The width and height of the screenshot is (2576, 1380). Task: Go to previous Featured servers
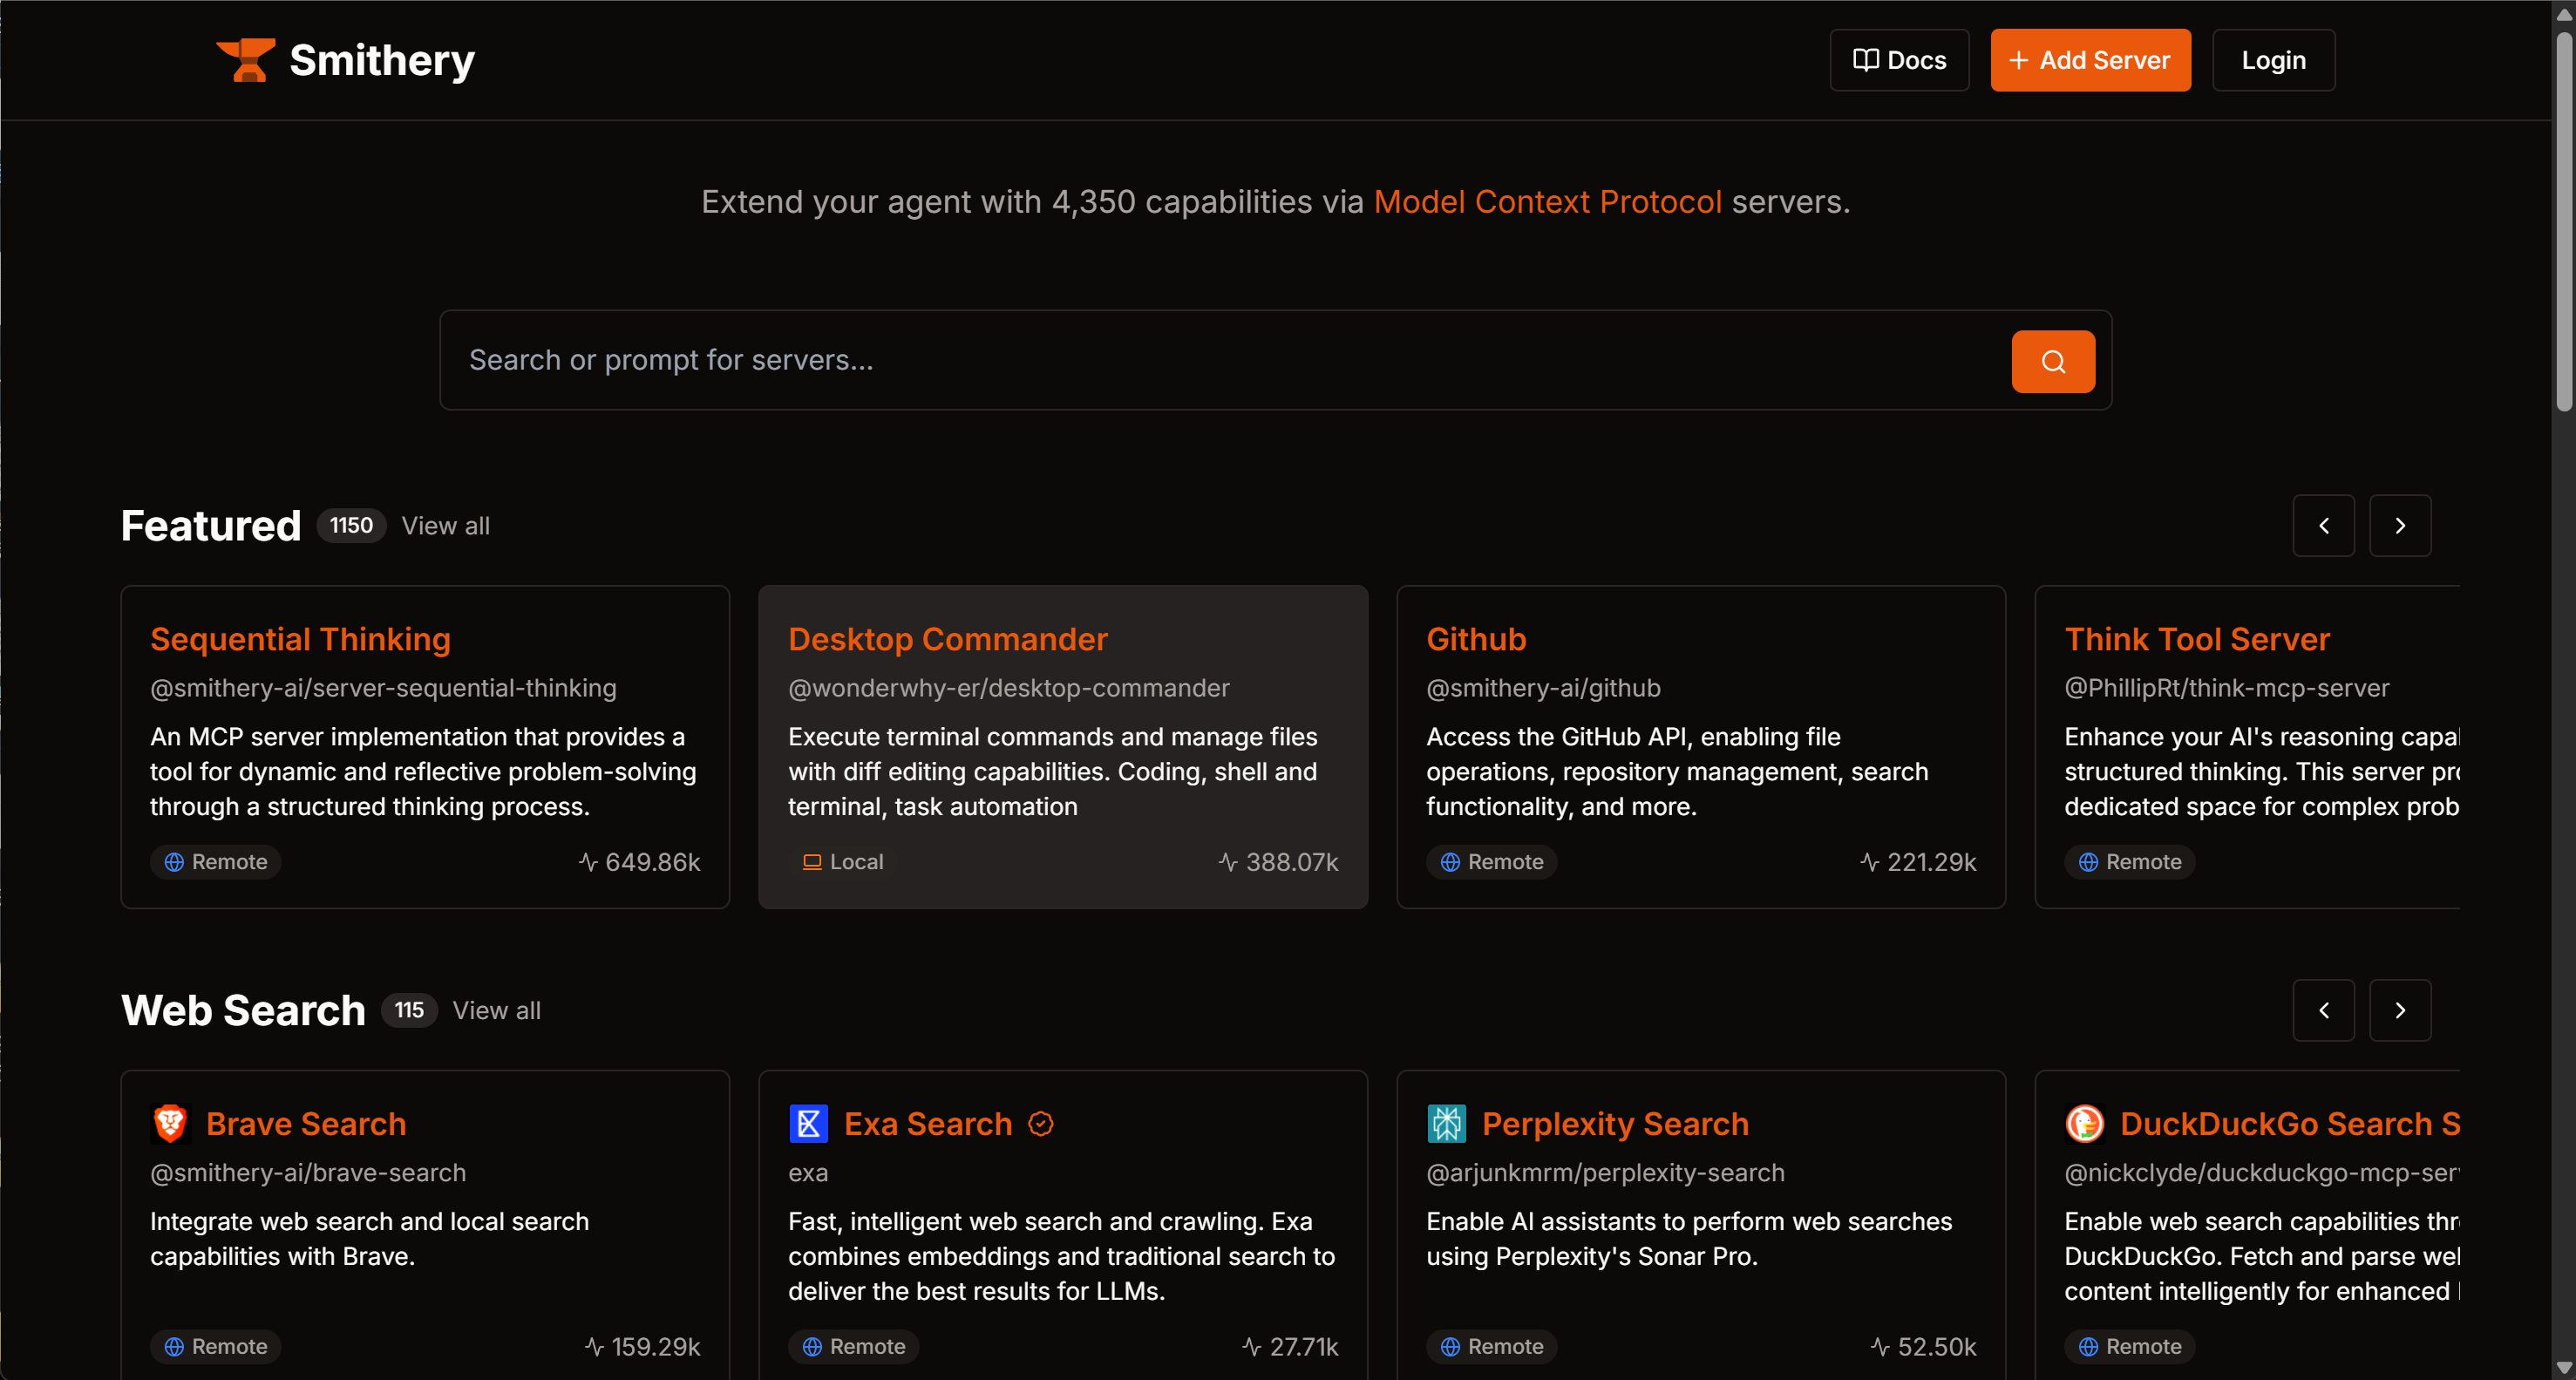2323,526
